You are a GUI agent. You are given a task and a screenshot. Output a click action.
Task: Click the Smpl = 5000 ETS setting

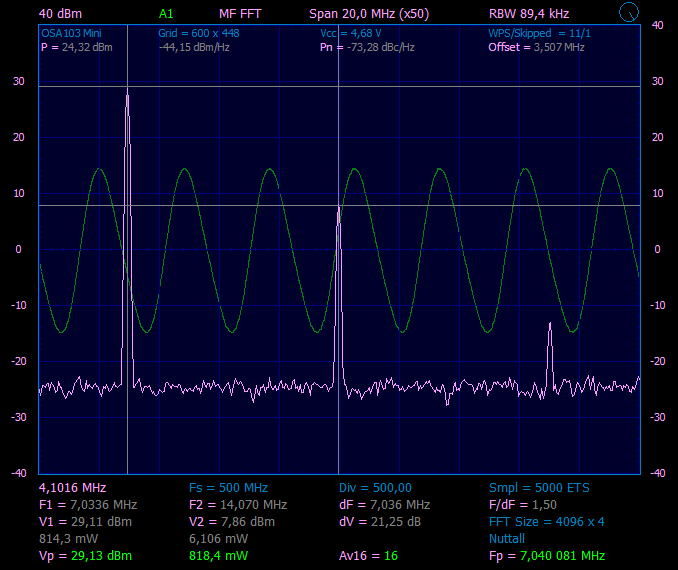pyautogui.click(x=539, y=487)
